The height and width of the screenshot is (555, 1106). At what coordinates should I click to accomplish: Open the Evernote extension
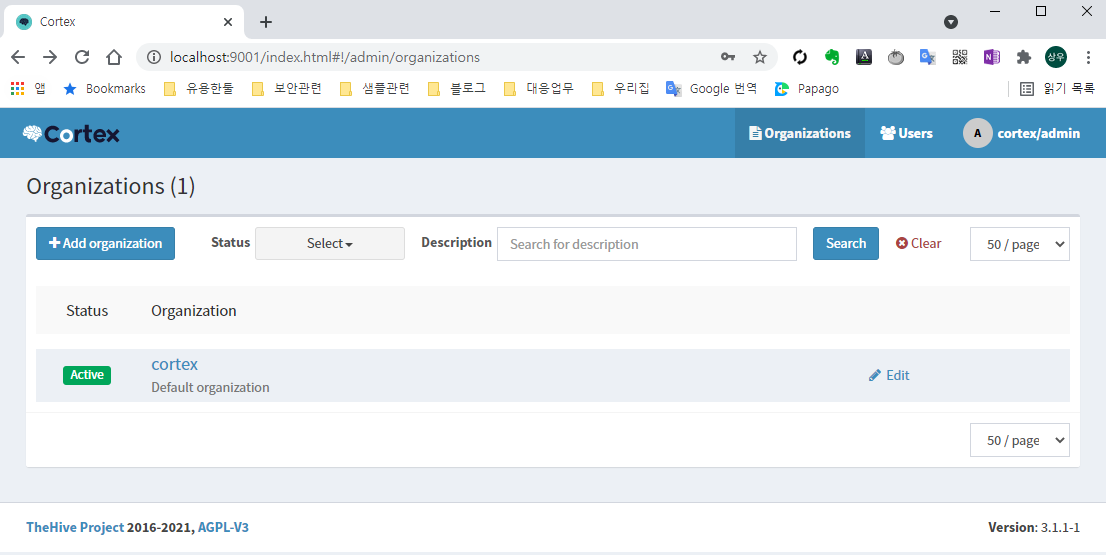tap(832, 57)
